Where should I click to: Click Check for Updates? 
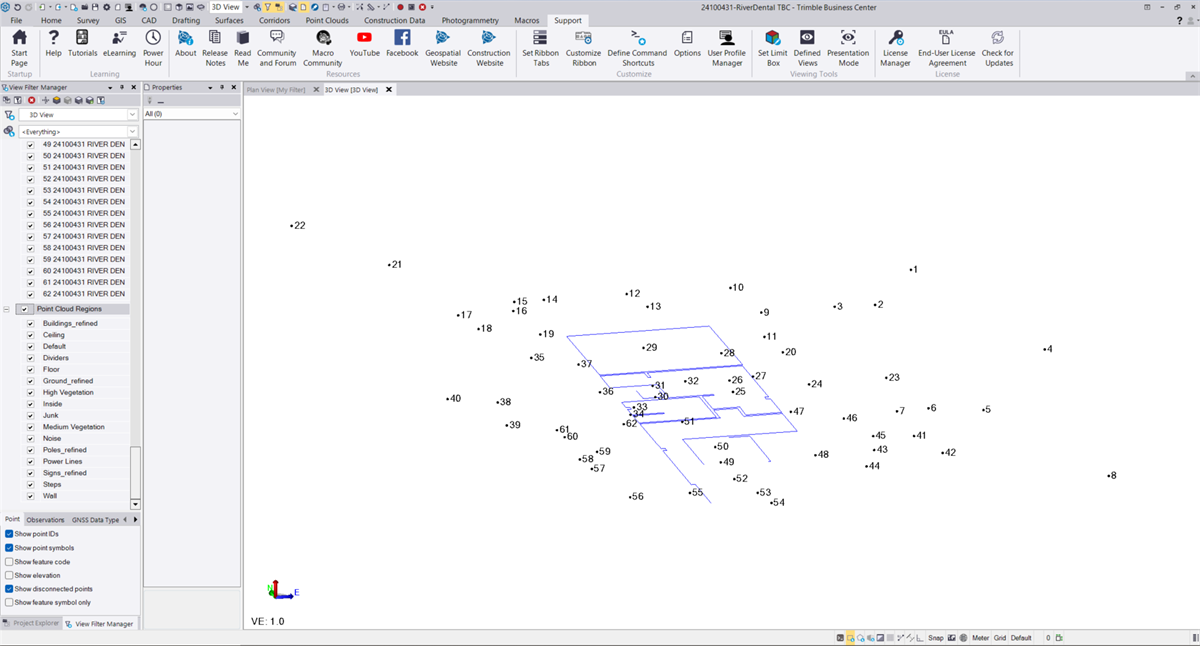[997, 48]
